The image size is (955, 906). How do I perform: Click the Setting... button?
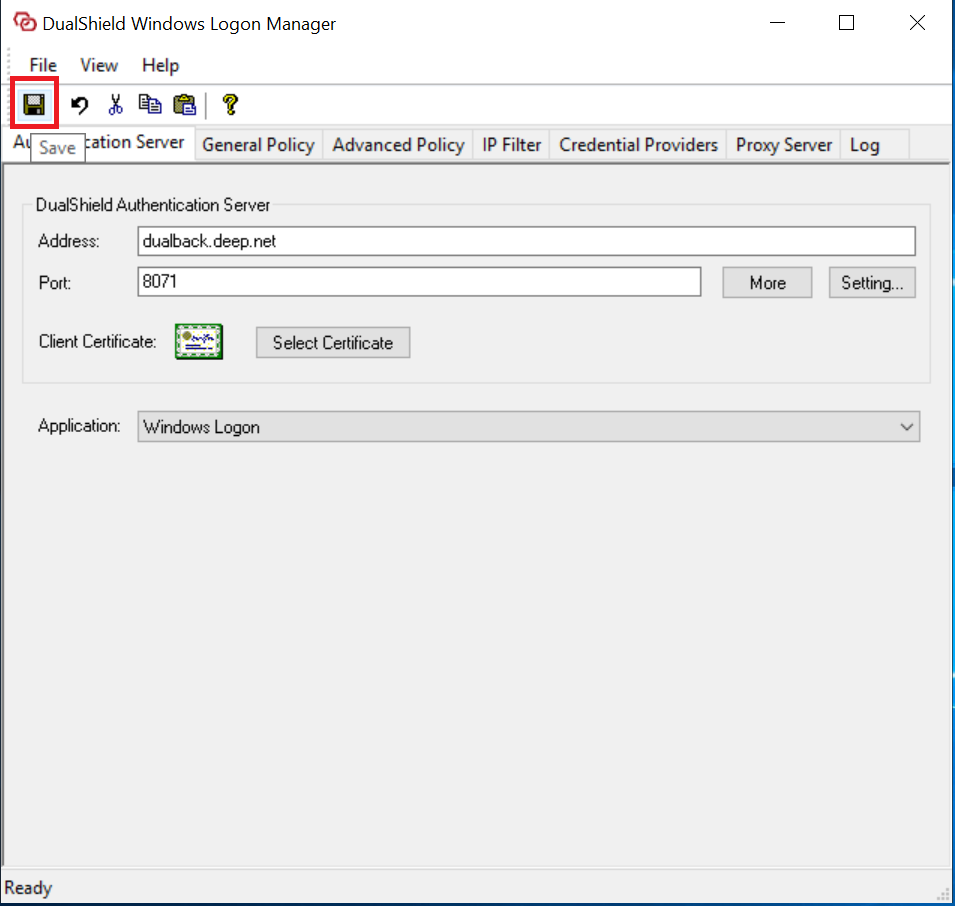click(871, 283)
